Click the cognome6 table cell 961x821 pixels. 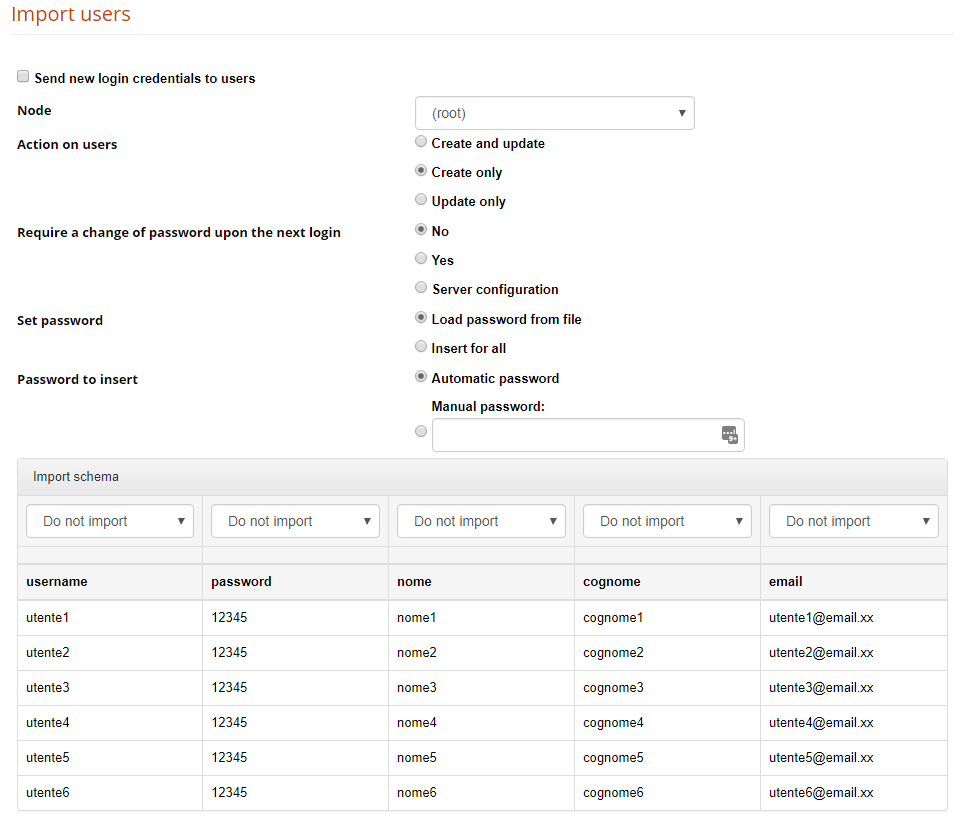point(612,792)
